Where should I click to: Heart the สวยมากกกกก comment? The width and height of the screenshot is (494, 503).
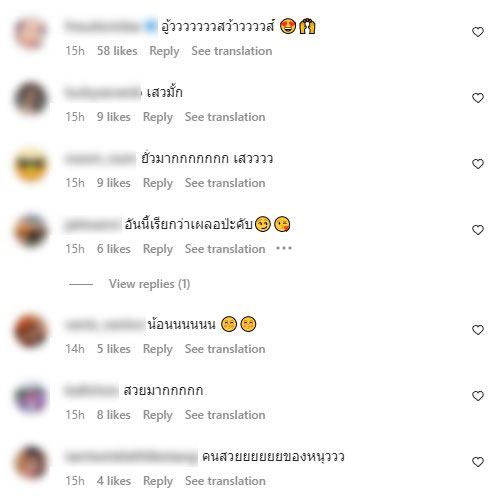coord(478,396)
